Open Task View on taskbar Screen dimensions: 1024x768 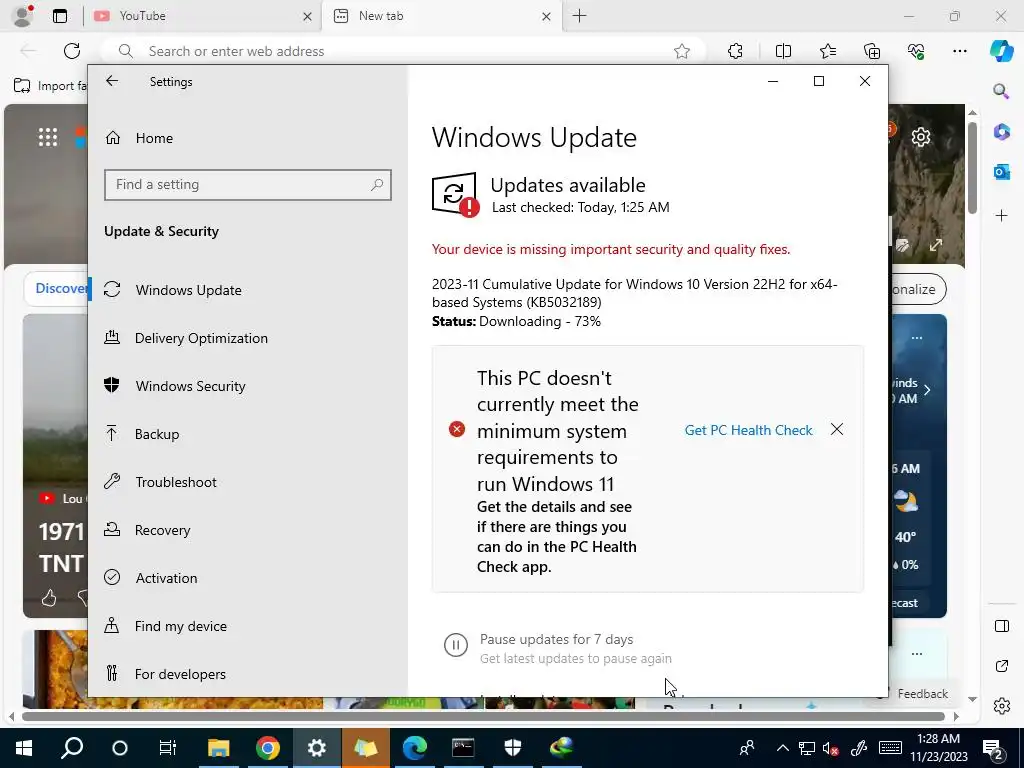click(x=168, y=748)
